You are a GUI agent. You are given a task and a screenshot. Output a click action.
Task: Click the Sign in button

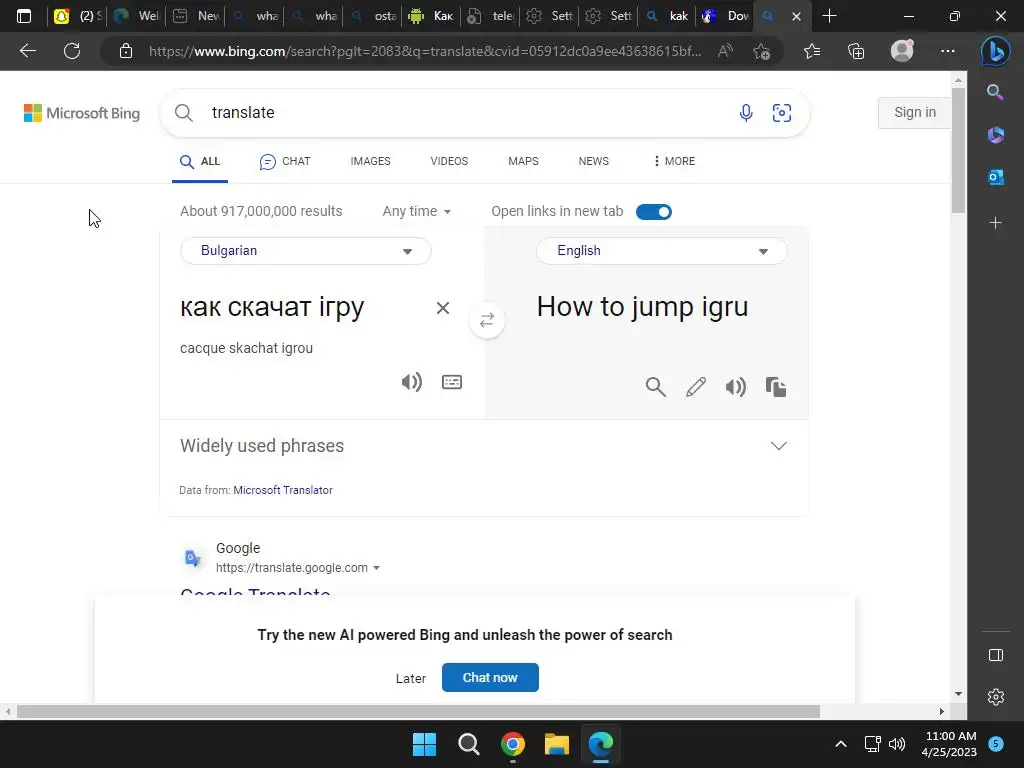(x=914, y=112)
